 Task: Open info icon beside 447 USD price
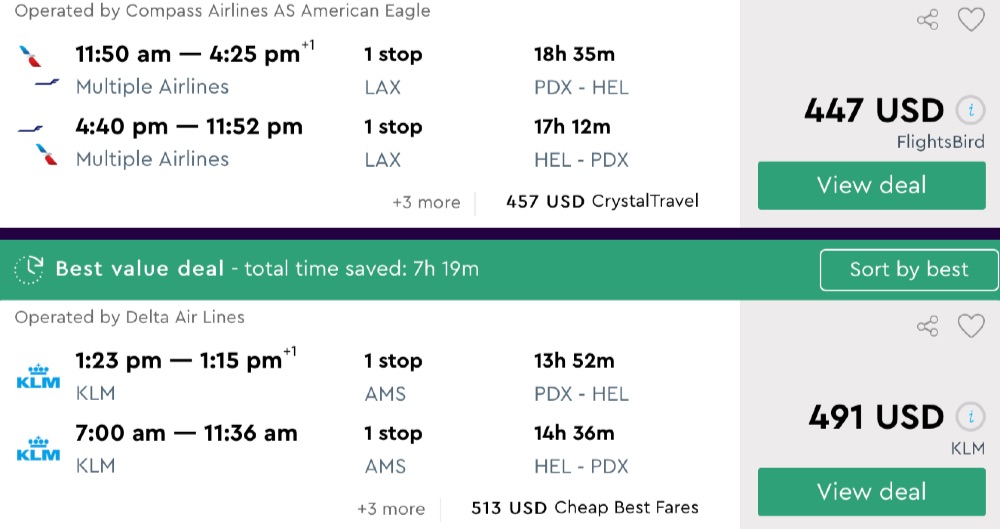pos(969,110)
